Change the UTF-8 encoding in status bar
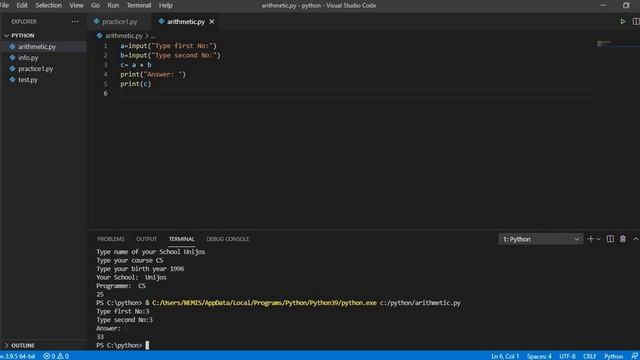This screenshot has width=640, height=360. pos(567,356)
